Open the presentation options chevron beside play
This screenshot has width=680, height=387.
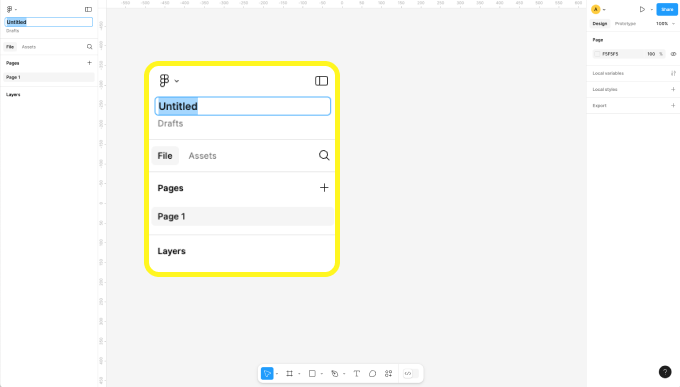[x=651, y=10]
